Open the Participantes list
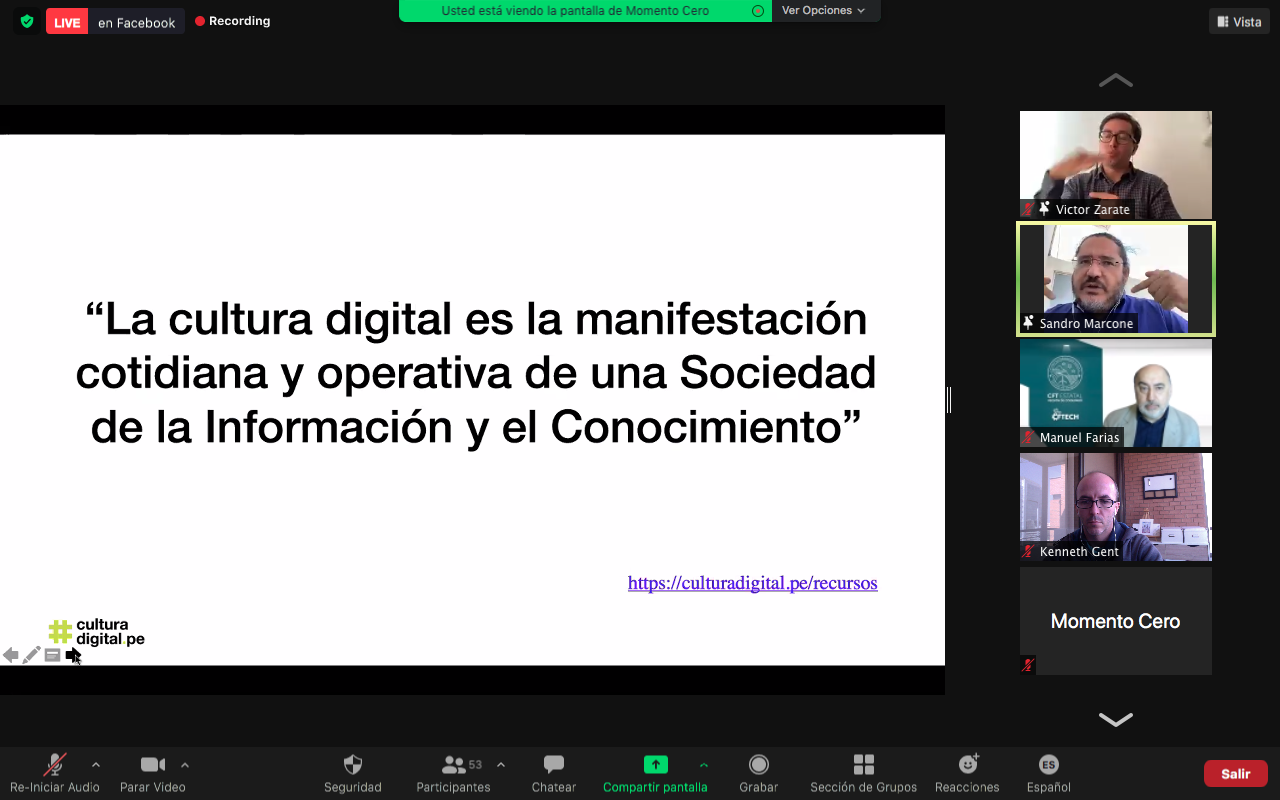This screenshot has width=1280, height=800. click(x=454, y=766)
